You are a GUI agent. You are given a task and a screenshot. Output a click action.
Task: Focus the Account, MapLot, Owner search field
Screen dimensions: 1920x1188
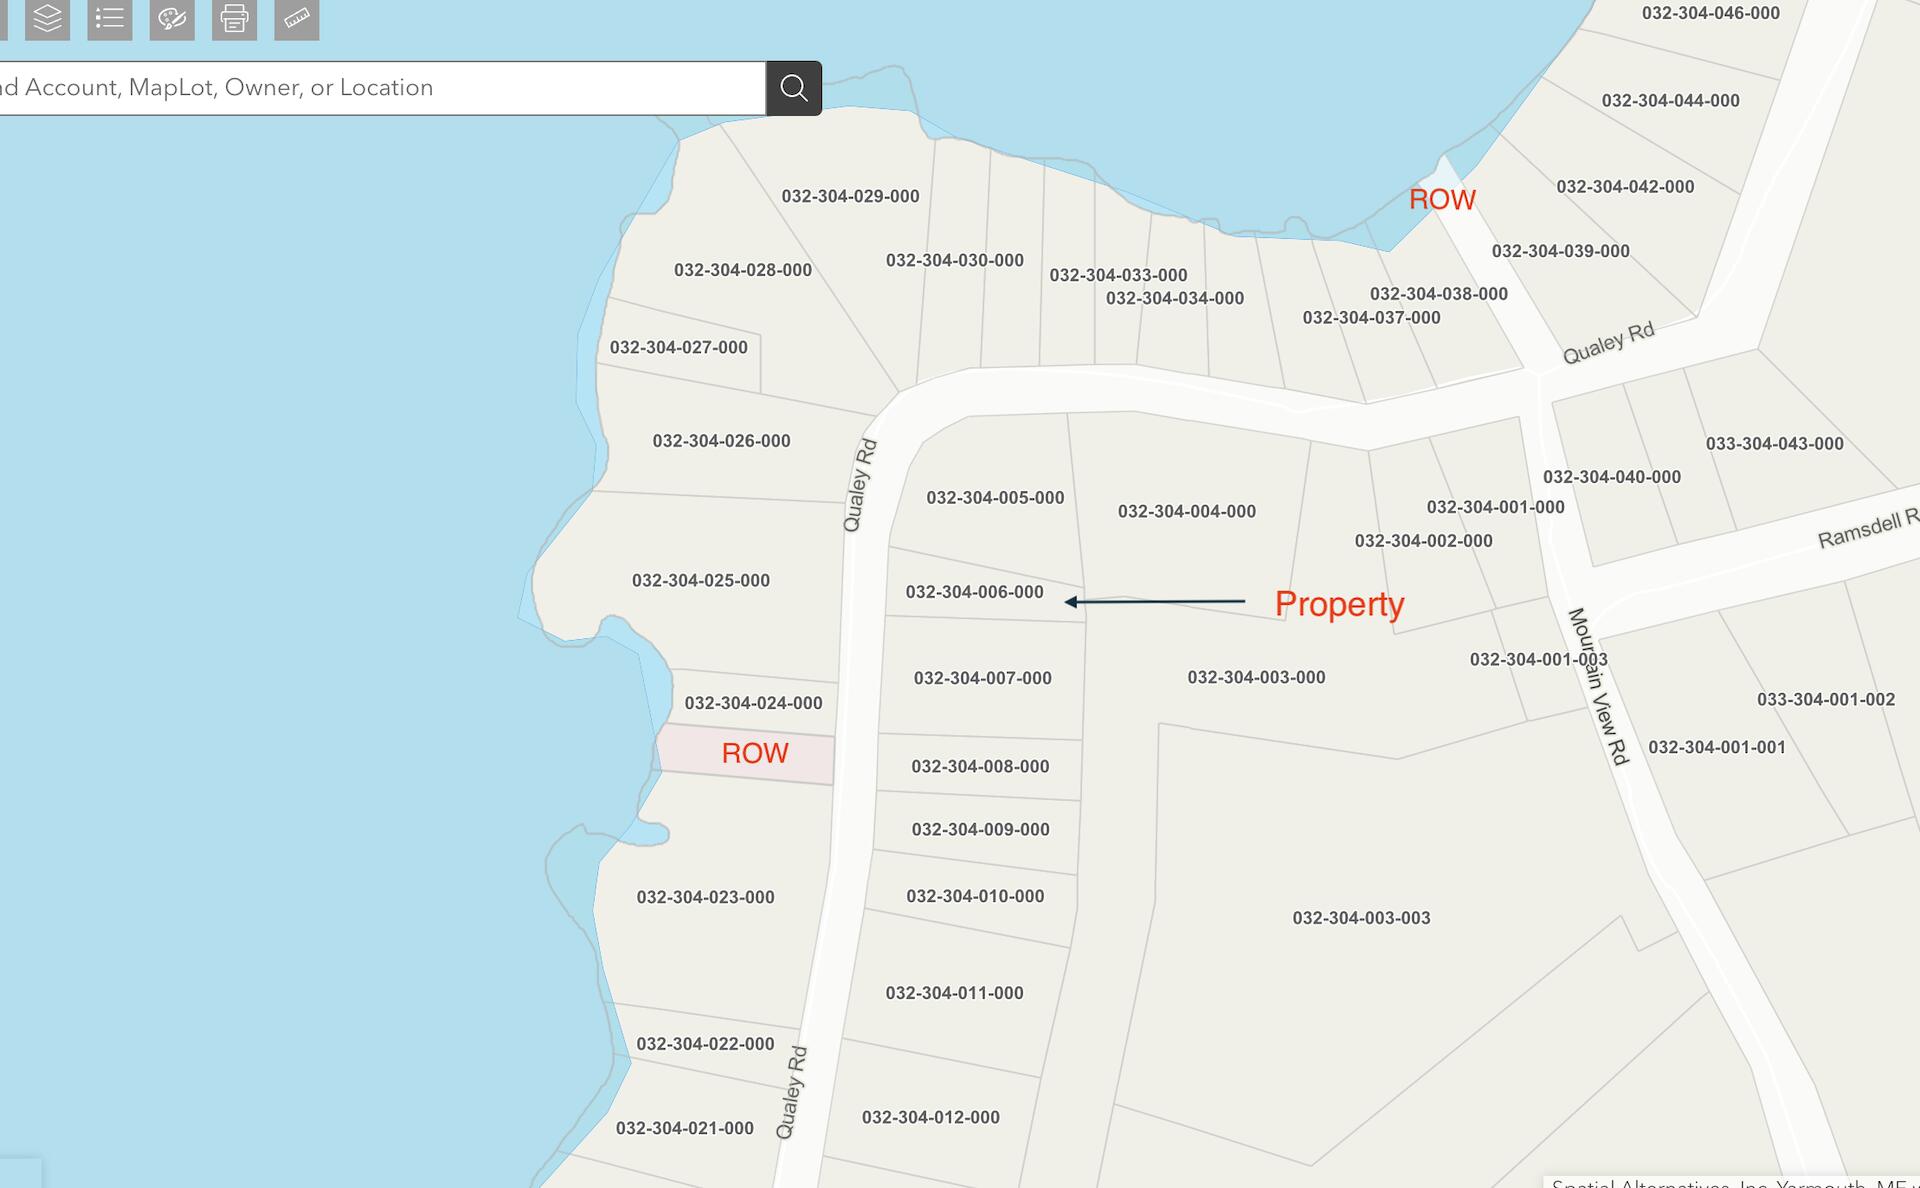(380, 88)
